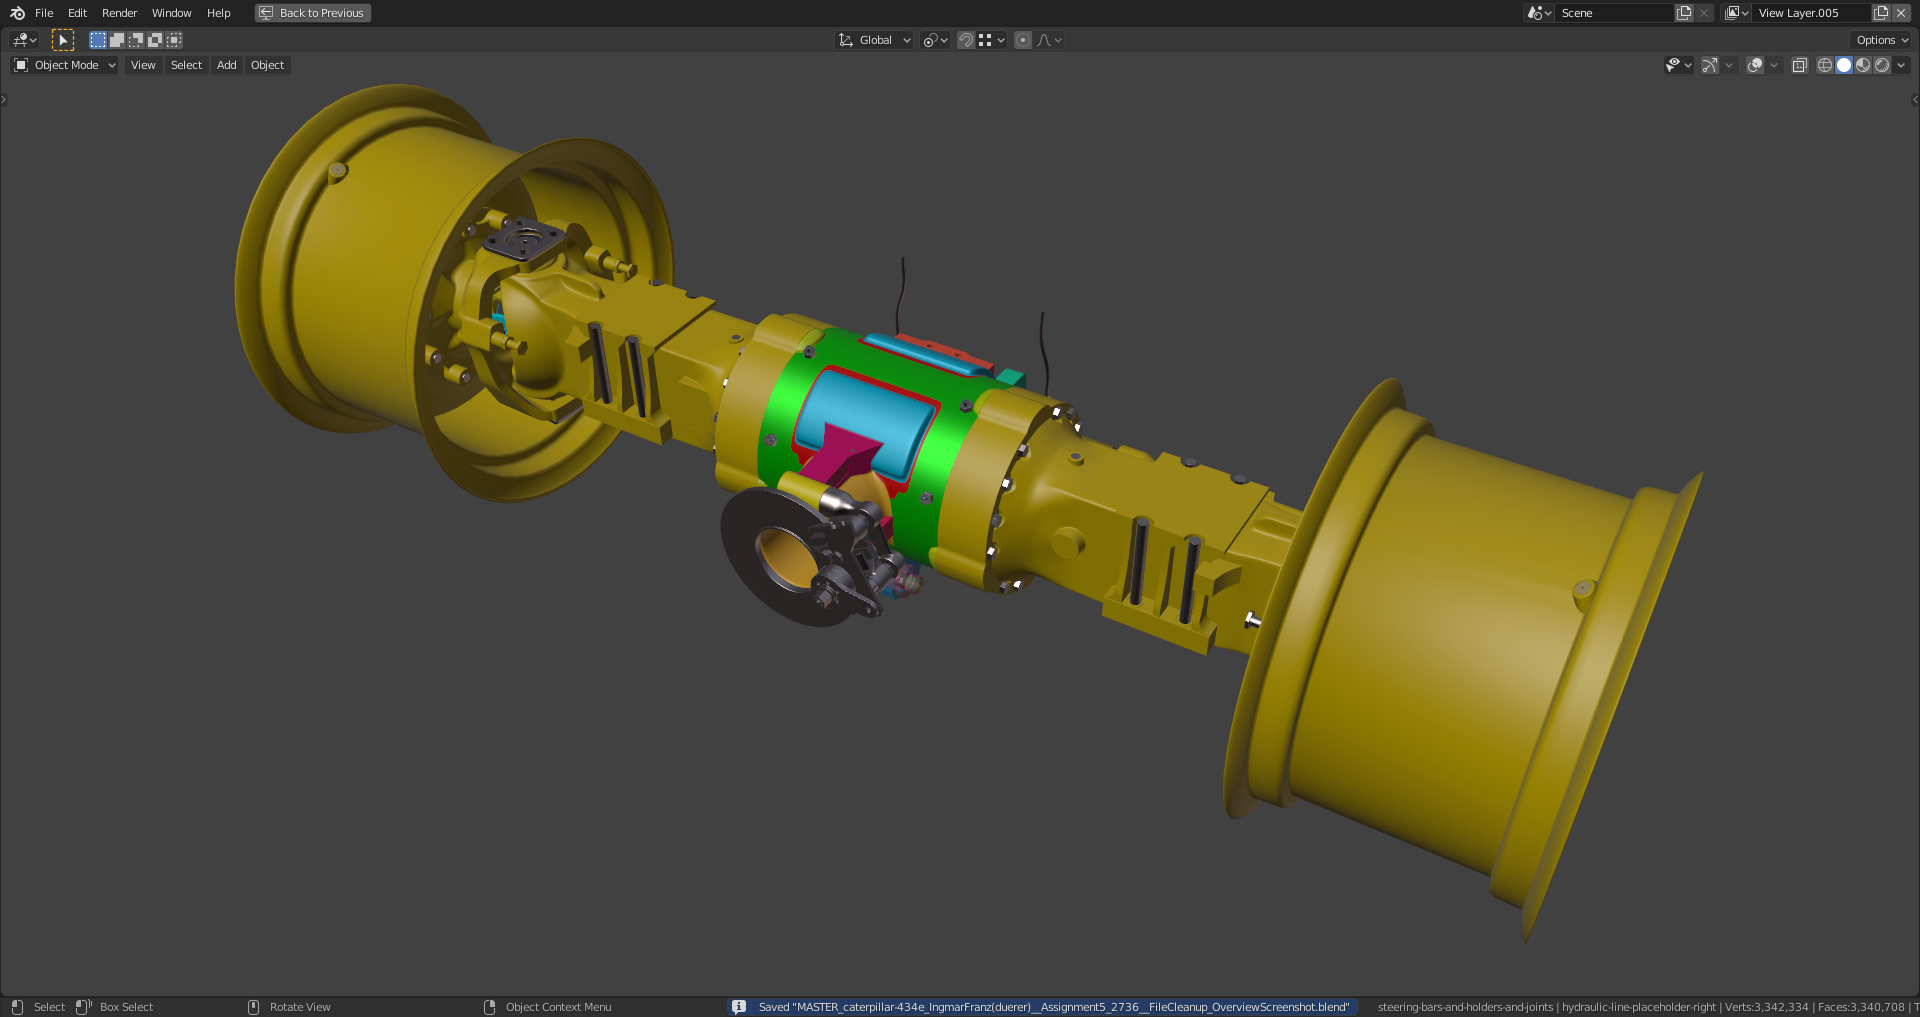The height and width of the screenshot is (1017, 1920).
Task: Open the snapping options dropdown
Action: tap(992, 40)
